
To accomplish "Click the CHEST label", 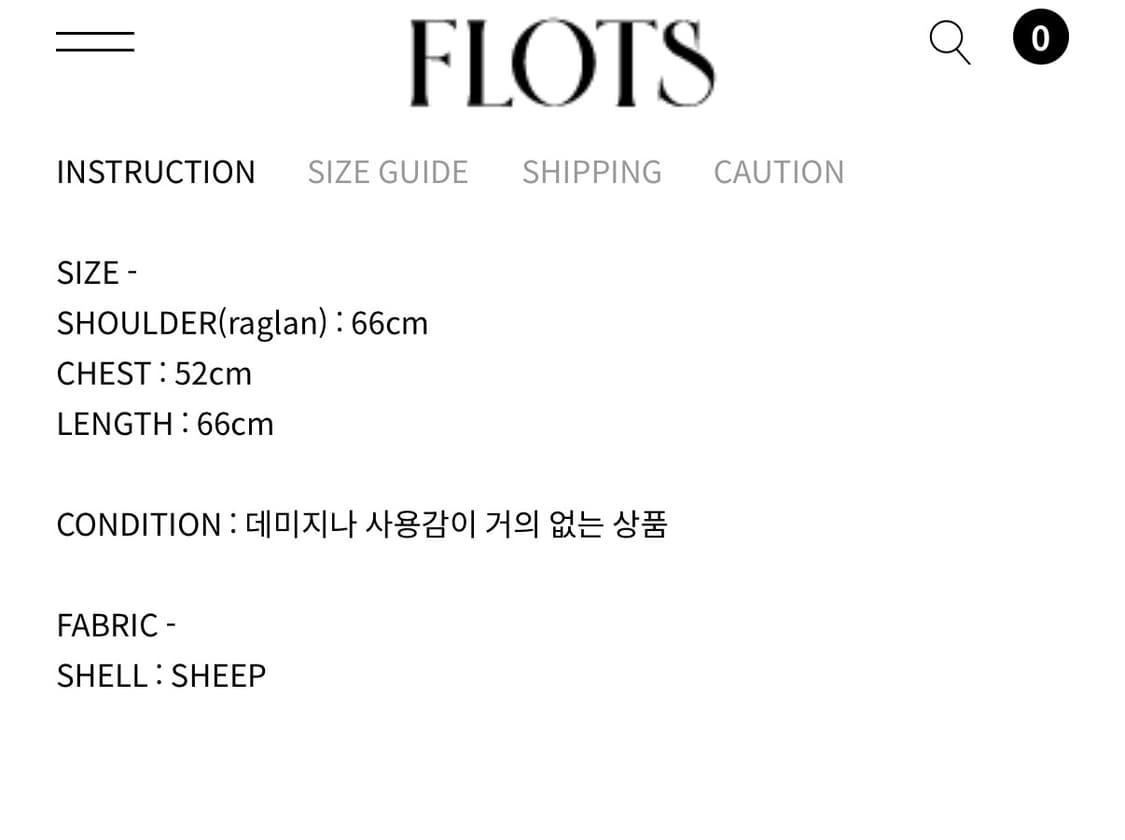I will 103,374.
